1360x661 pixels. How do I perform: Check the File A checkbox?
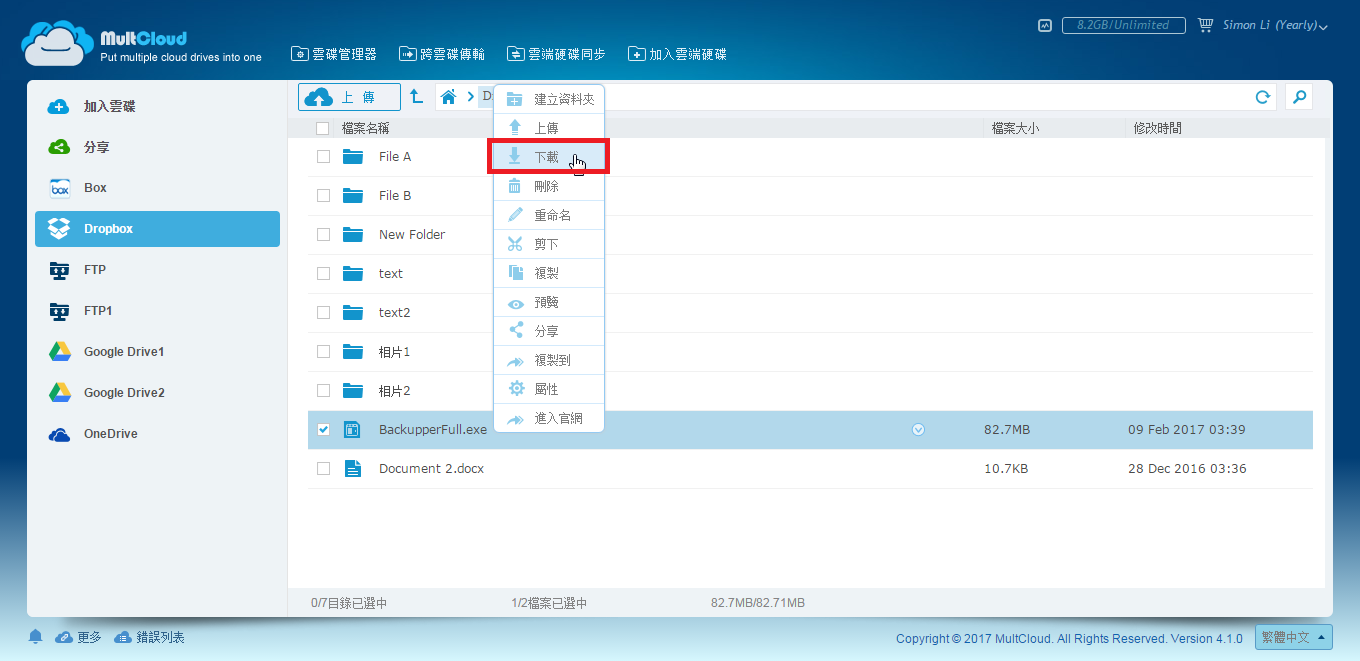point(323,157)
